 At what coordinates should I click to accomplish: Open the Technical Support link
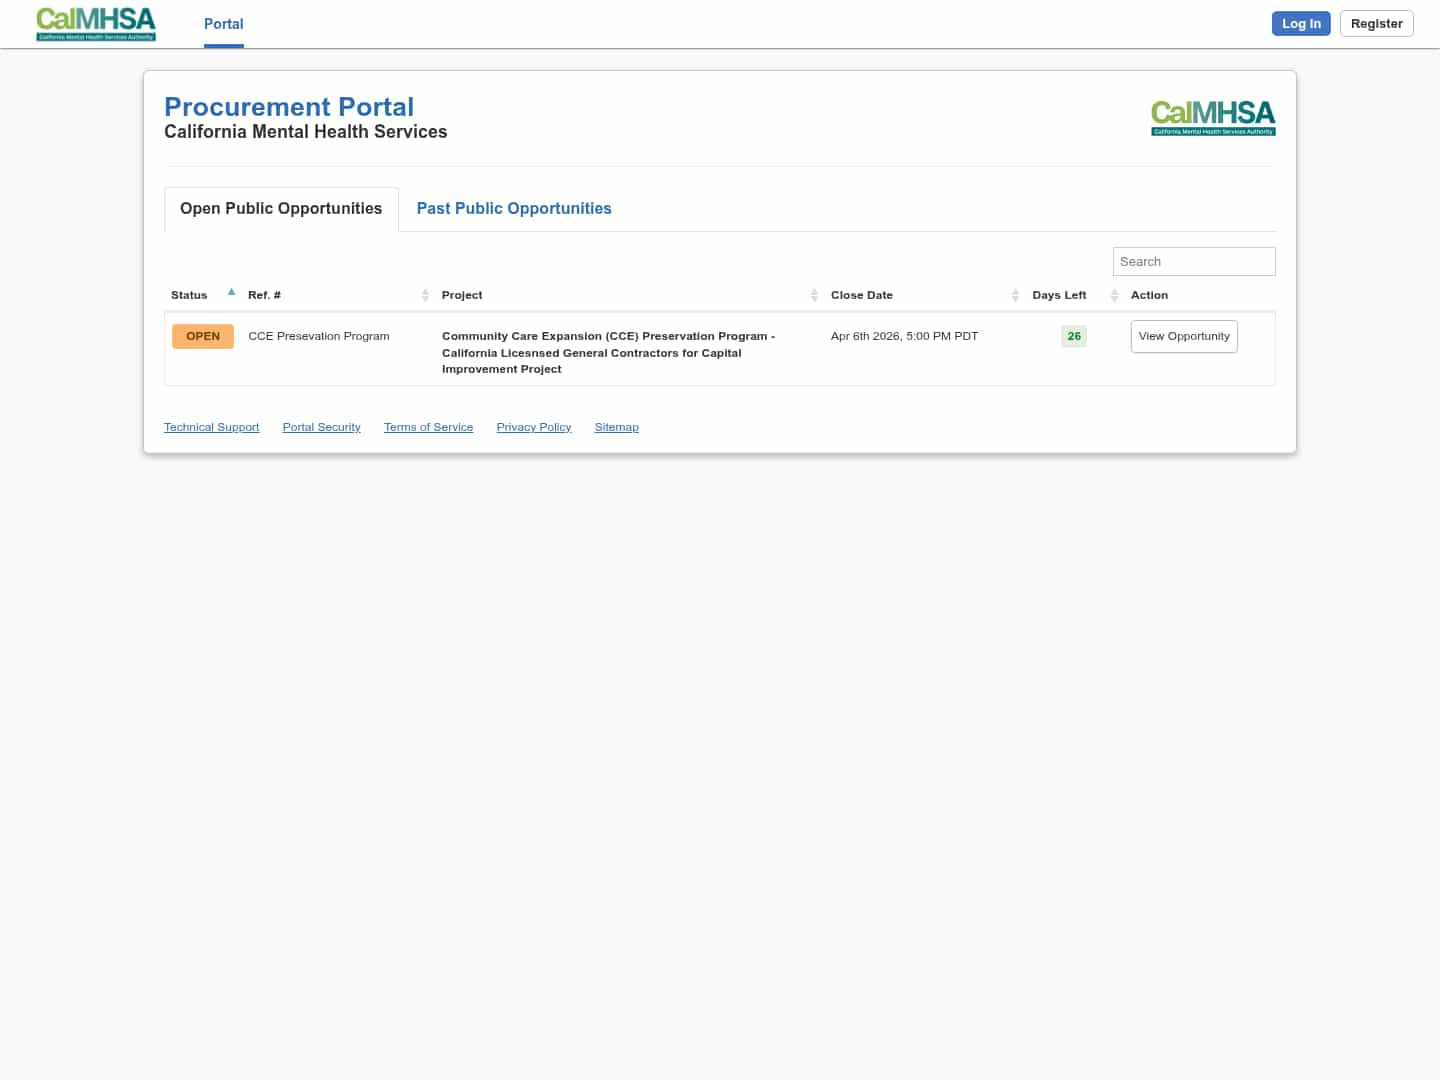click(211, 427)
